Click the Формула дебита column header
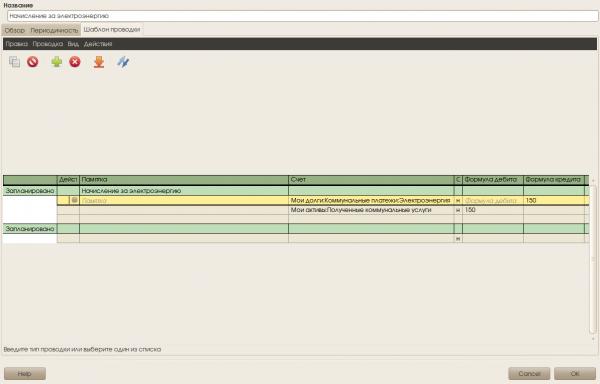Viewport: 600px width, 384px height. click(x=492, y=179)
